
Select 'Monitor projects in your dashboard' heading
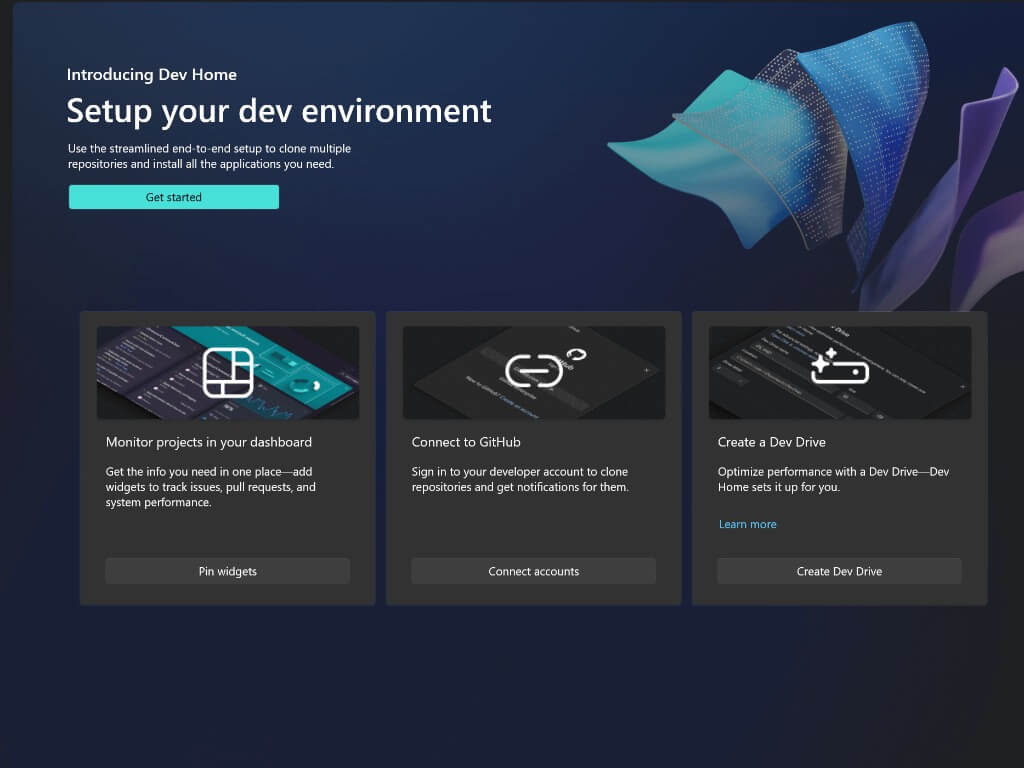click(x=209, y=442)
